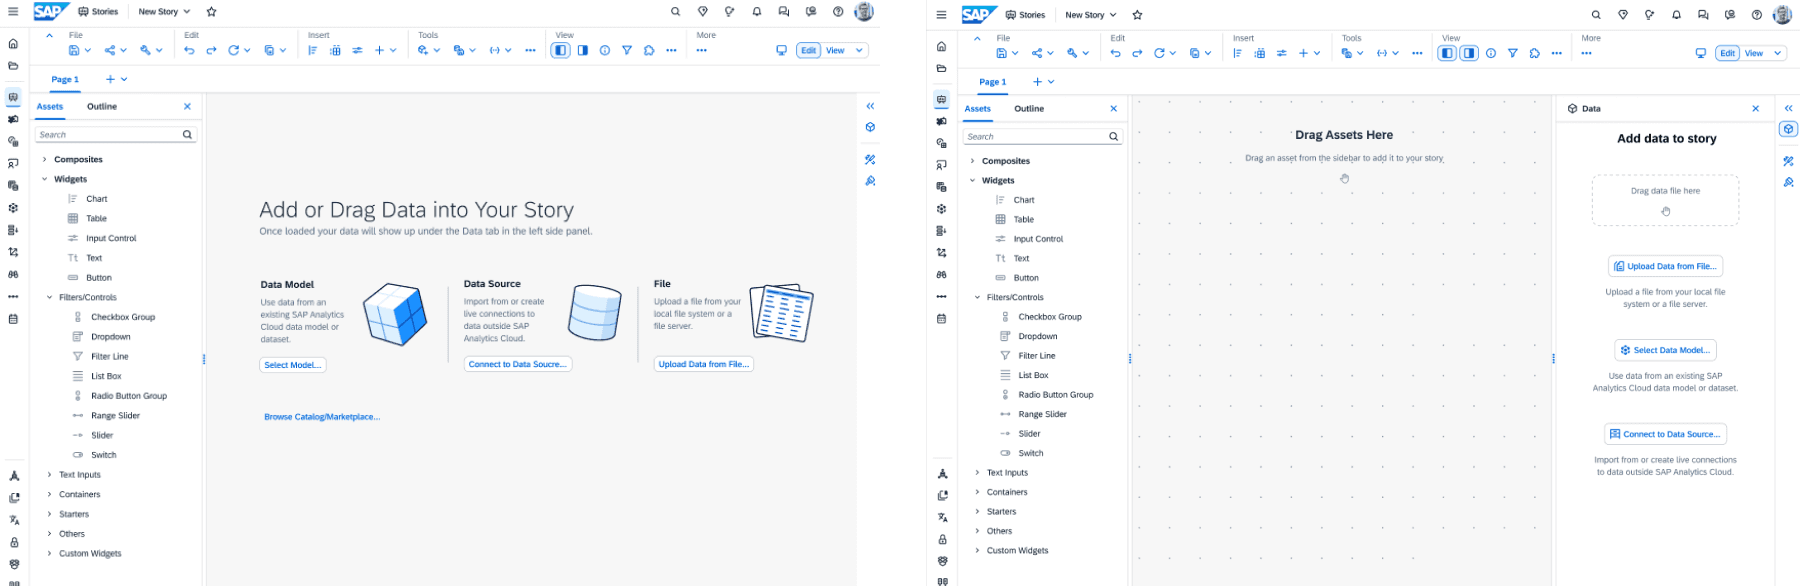Click the filter funnel icon in right window's toolbar

(x=1512, y=53)
